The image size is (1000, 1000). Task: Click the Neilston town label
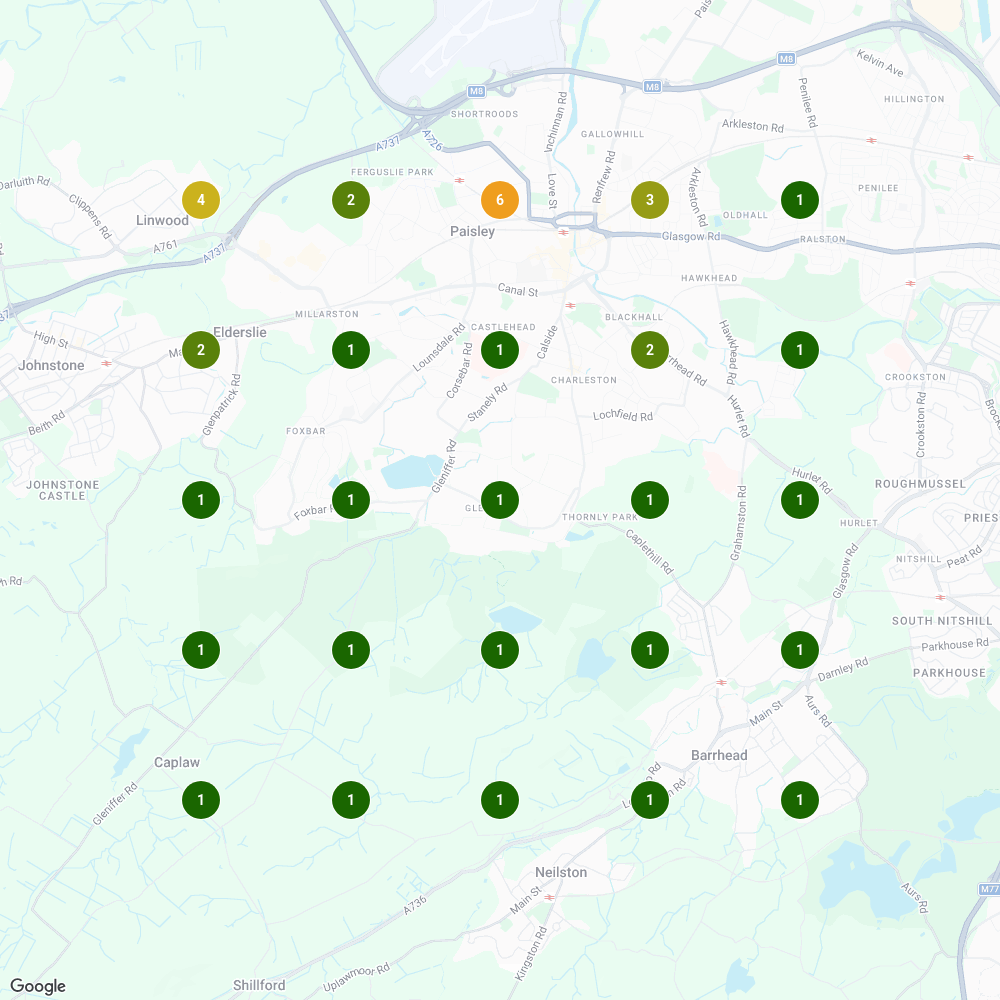point(561,872)
